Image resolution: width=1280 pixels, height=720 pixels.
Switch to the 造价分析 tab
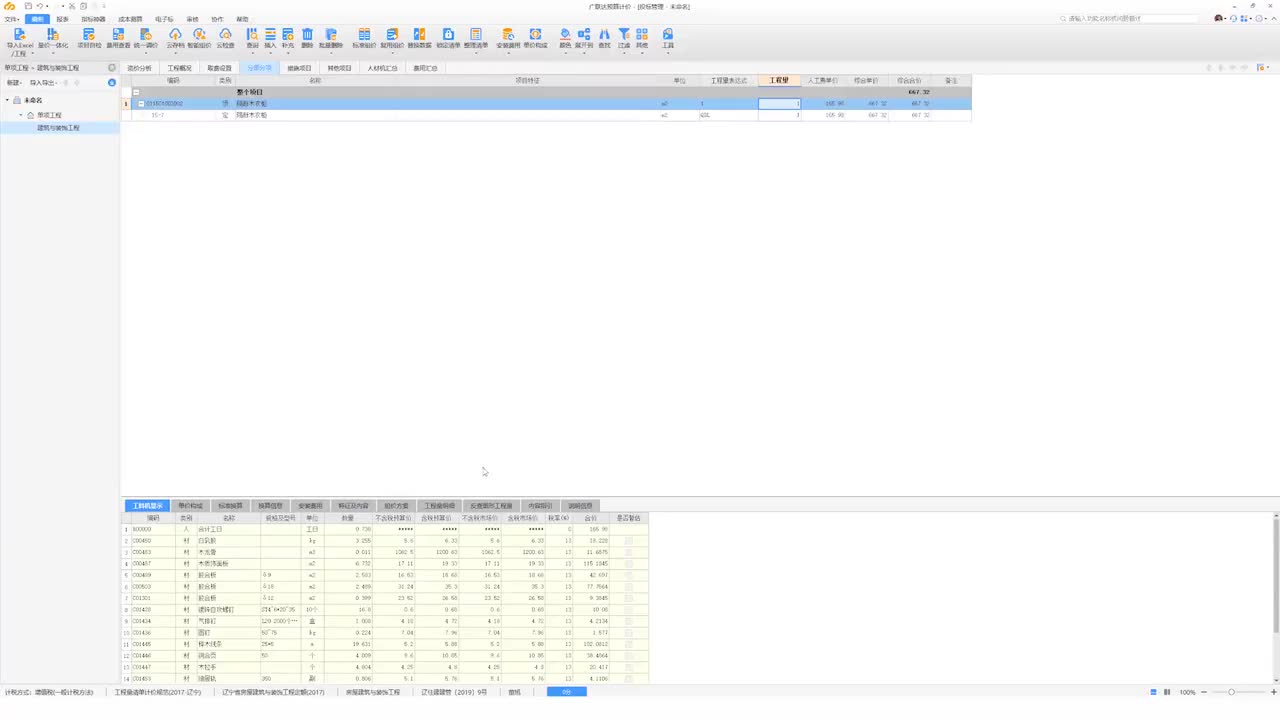coord(140,68)
